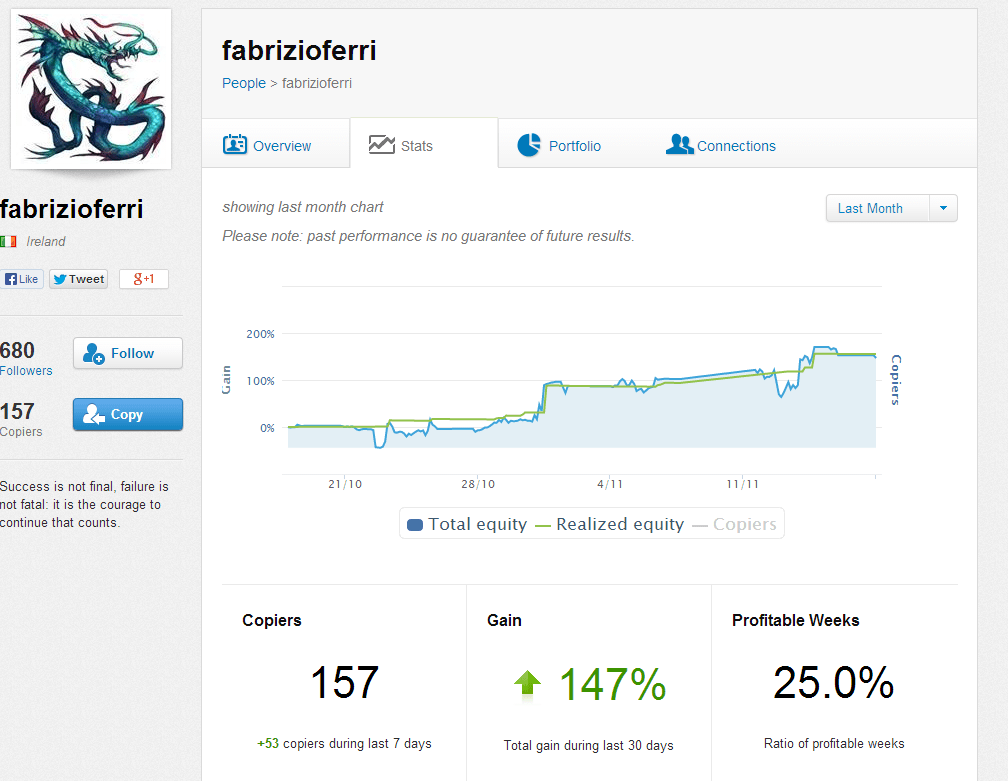This screenshot has width=1008, height=781.
Task: Click the 'Ireland' country text
Action: (46, 242)
